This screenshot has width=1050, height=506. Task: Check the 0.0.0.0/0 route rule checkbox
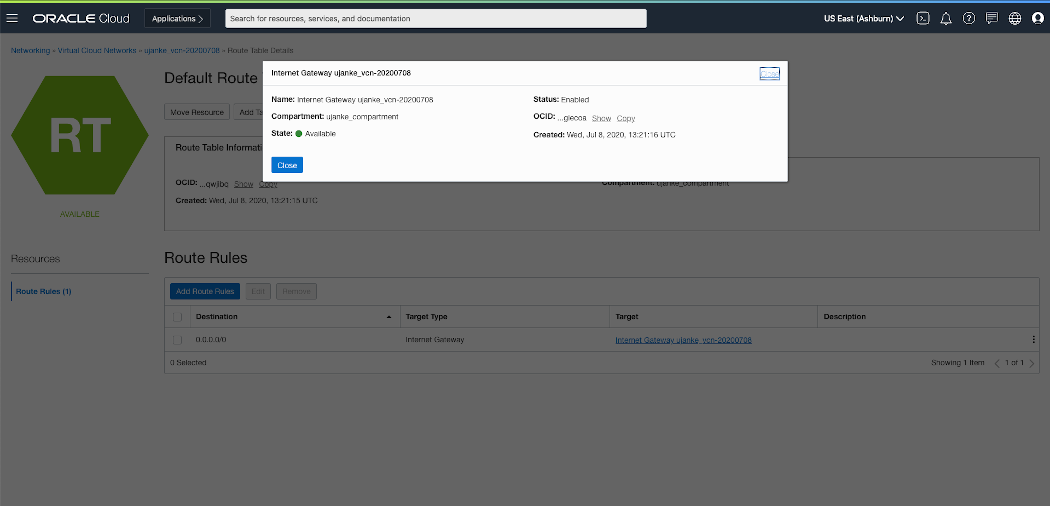pyautogui.click(x=177, y=339)
